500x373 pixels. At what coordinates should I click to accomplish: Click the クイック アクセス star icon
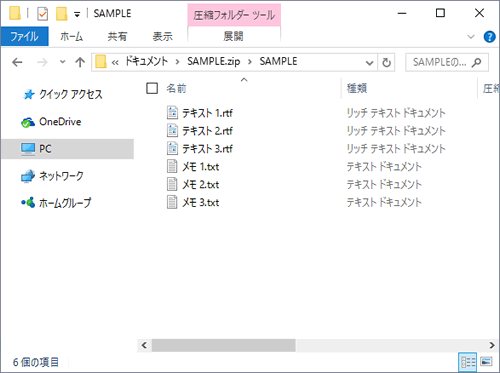(x=29, y=95)
